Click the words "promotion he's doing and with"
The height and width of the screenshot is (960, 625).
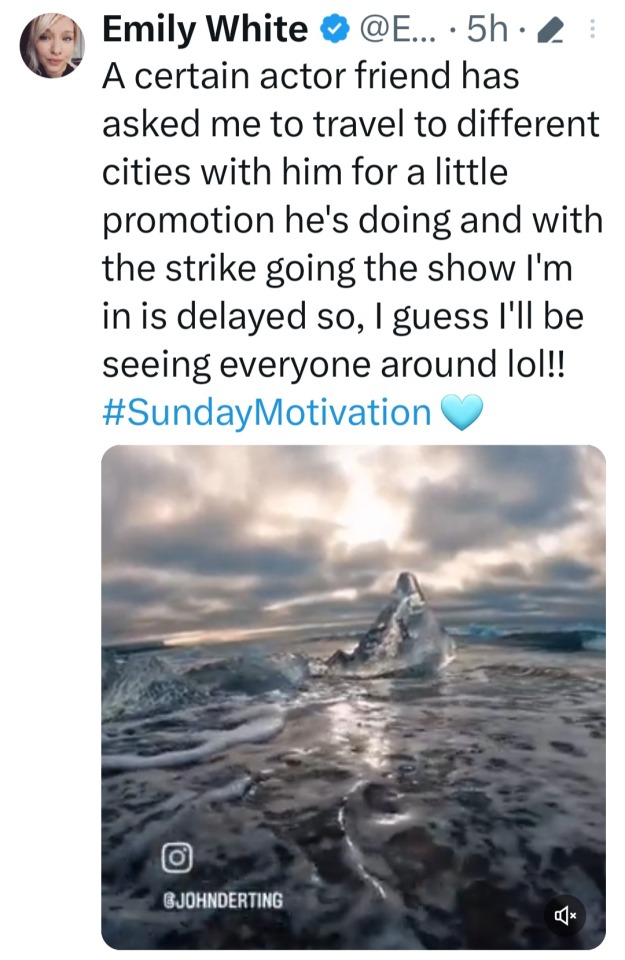pos(352,221)
